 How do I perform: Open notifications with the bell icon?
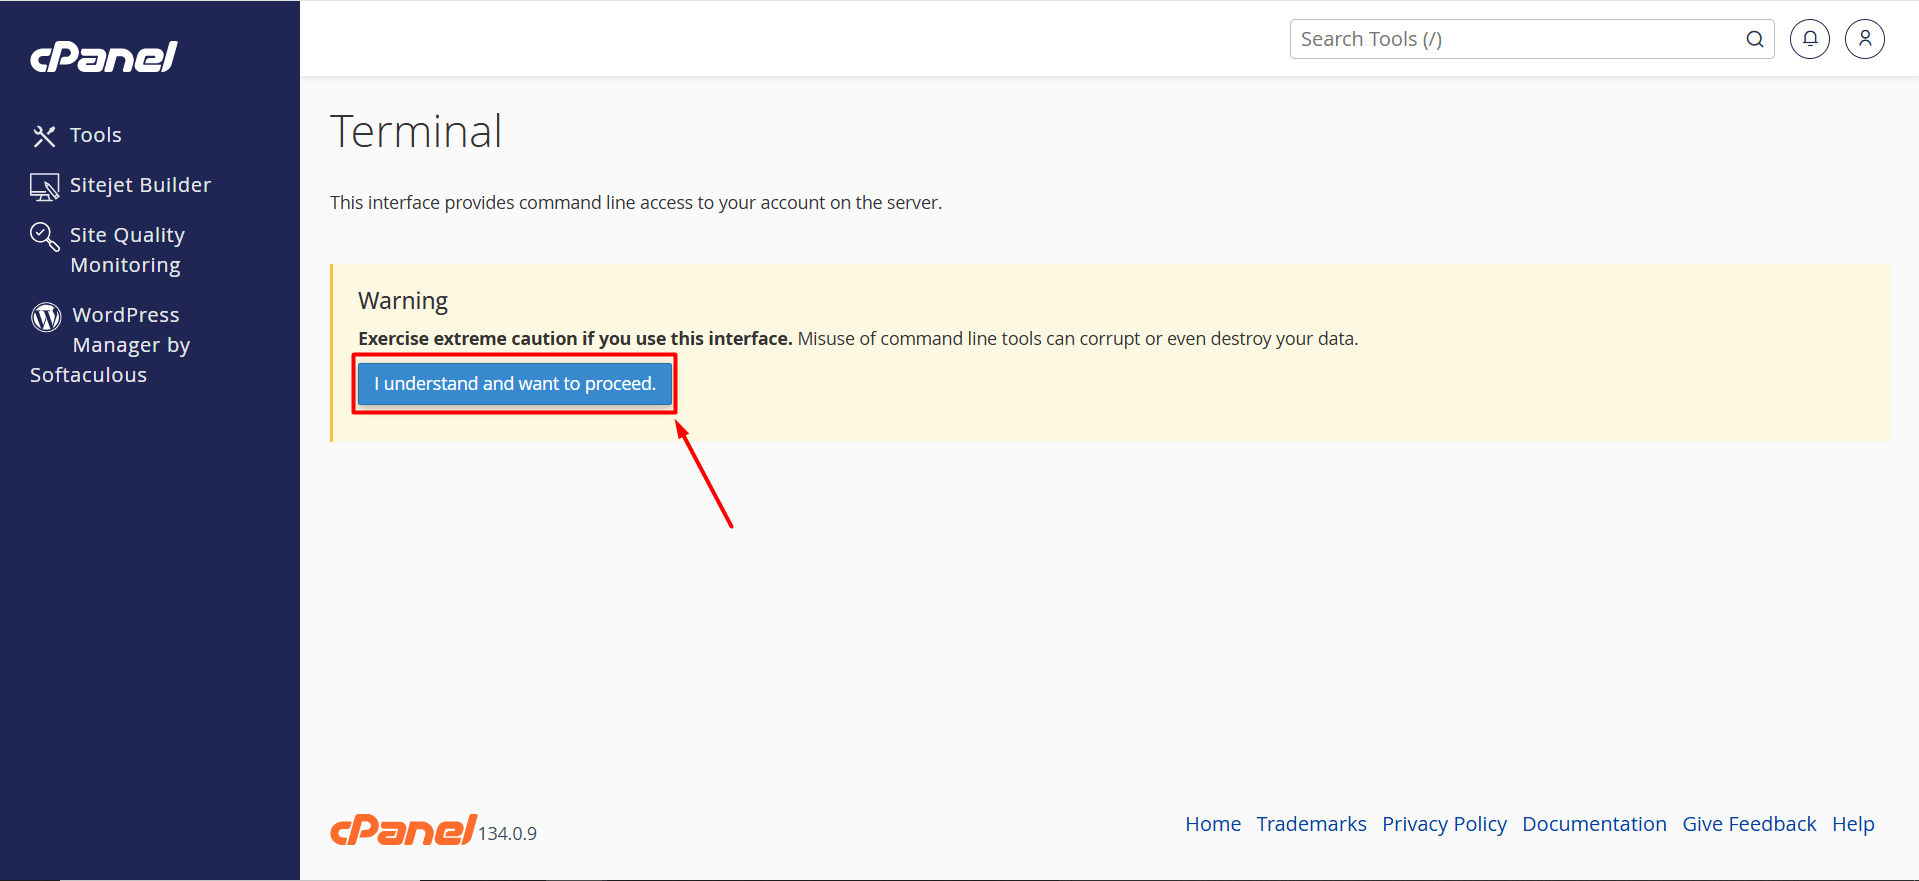click(x=1809, y=39)
